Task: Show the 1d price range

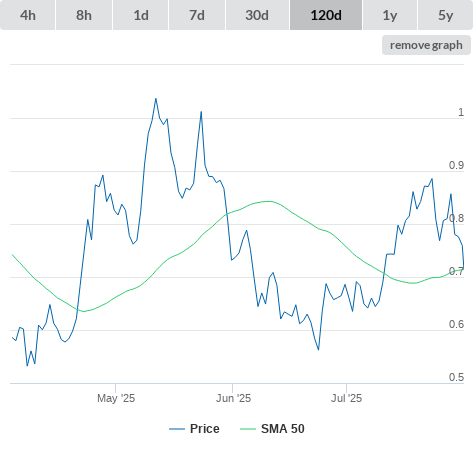Action: (141, 15)
